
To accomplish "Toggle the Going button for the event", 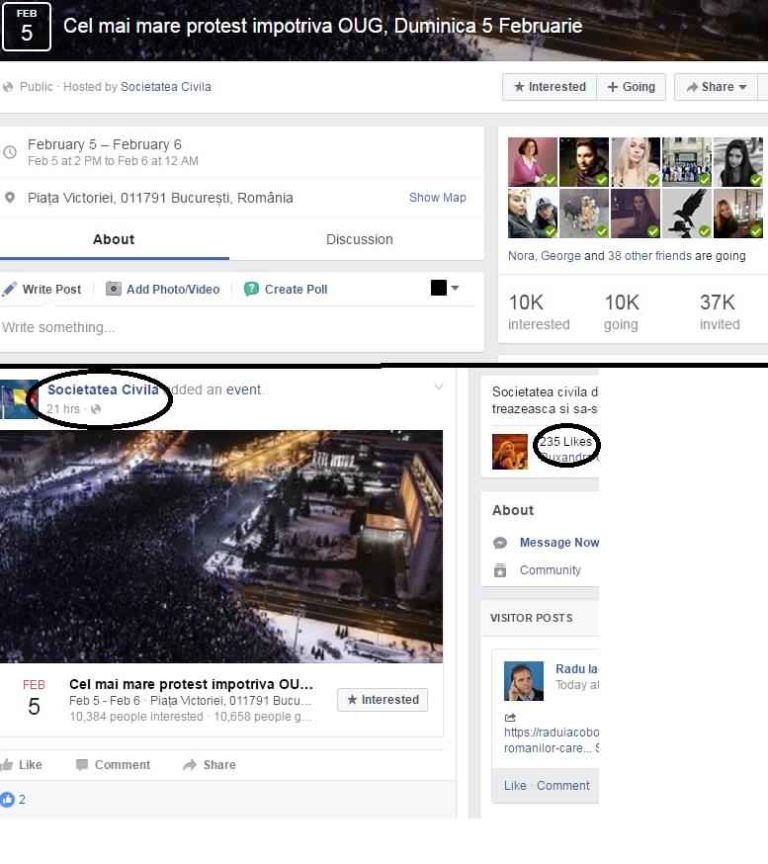I will coord(631,87).
